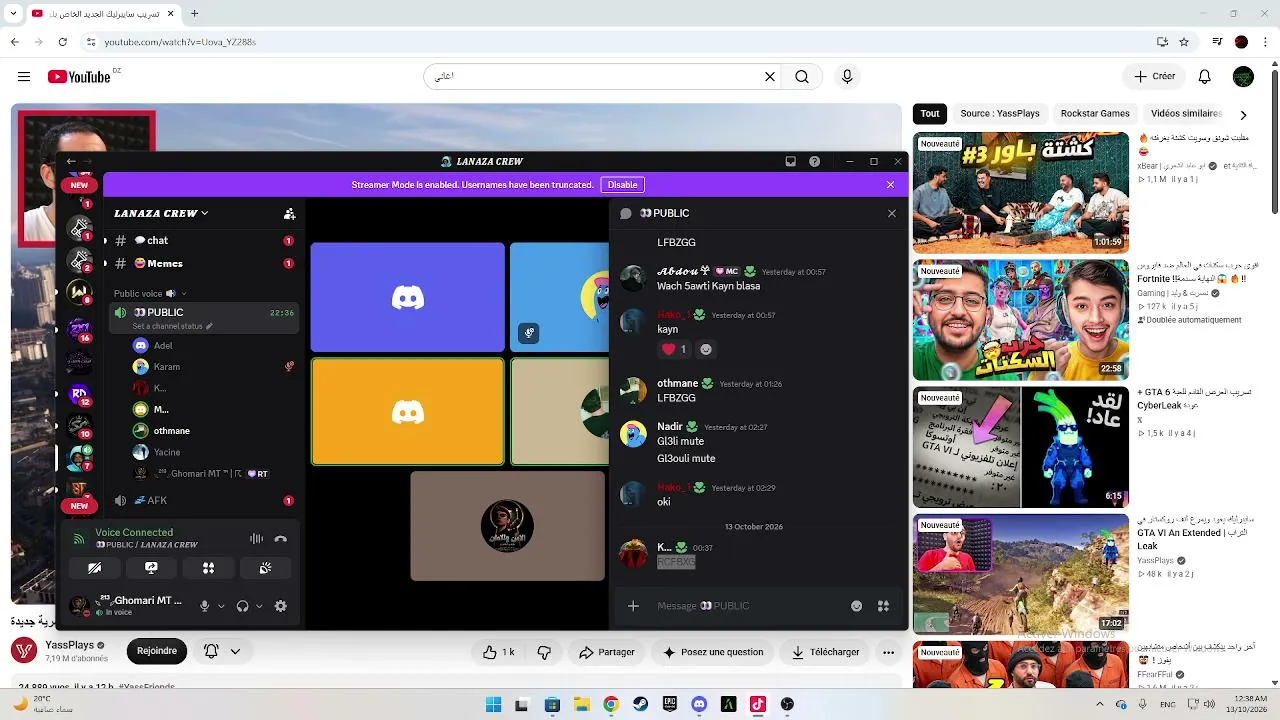
Task: Open Discord help icon in title bar
Action: pyautogui.click(x=815, y=161)
